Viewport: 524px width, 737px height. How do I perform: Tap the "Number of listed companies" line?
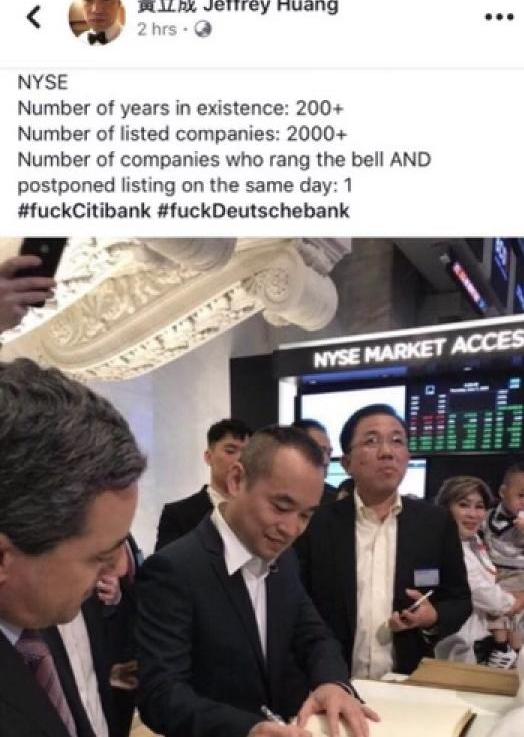pos(182,134)
